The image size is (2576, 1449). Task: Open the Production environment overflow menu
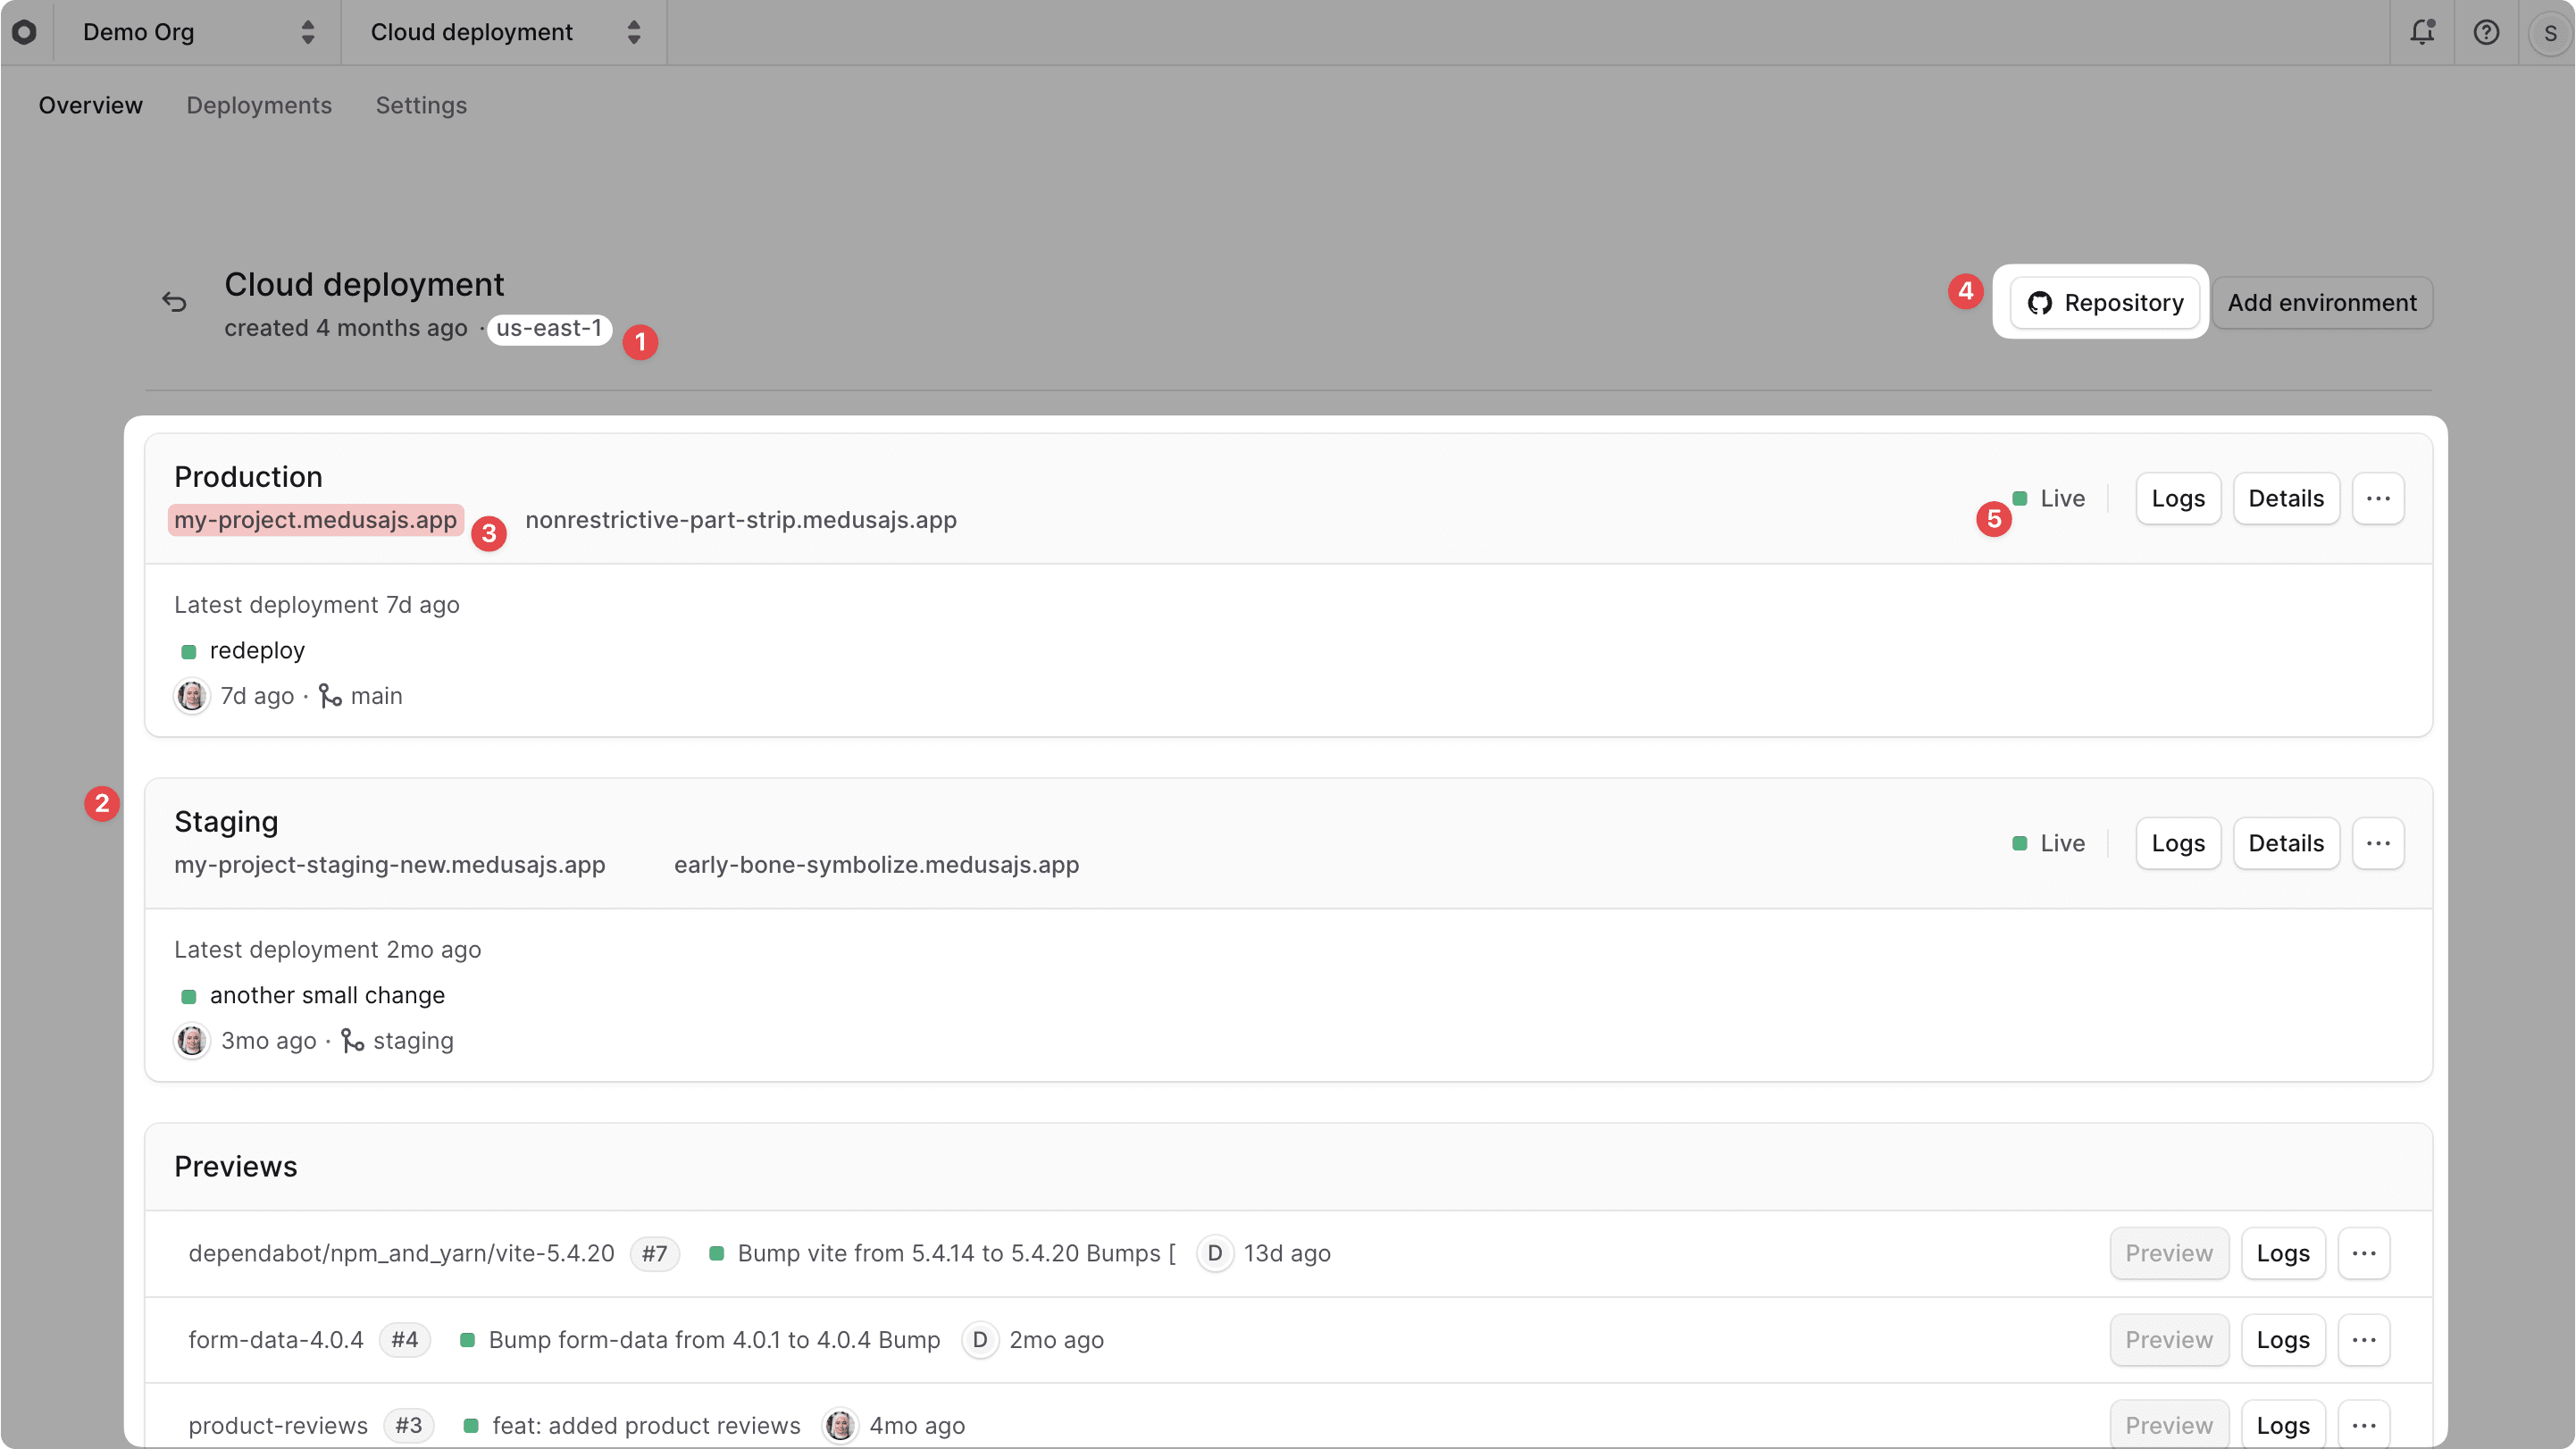point(2378,498)
